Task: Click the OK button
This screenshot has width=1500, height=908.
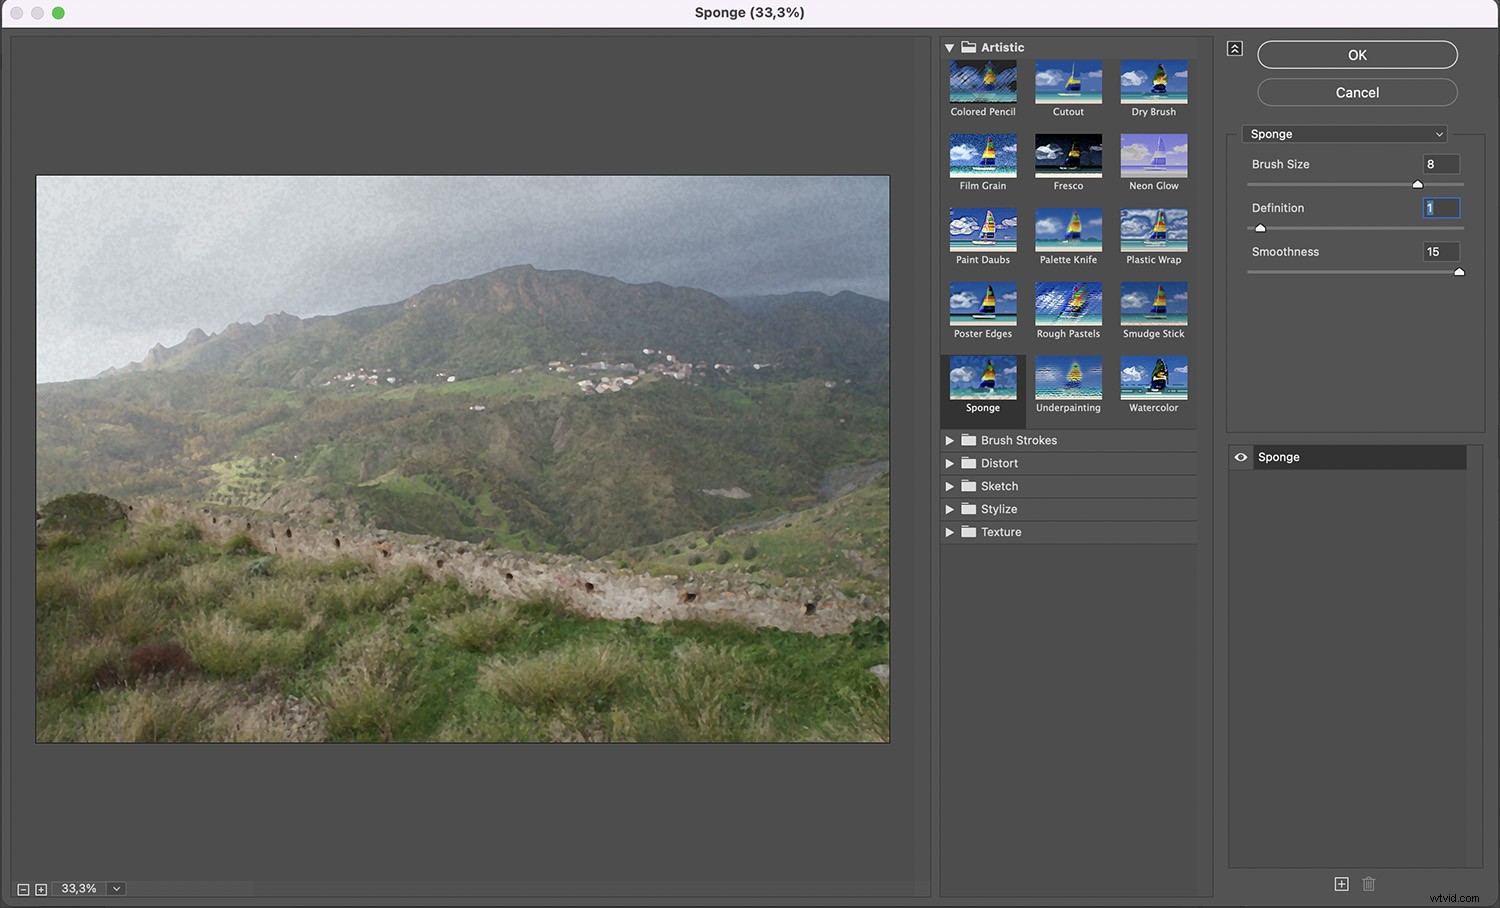Action: [1356, 55]
